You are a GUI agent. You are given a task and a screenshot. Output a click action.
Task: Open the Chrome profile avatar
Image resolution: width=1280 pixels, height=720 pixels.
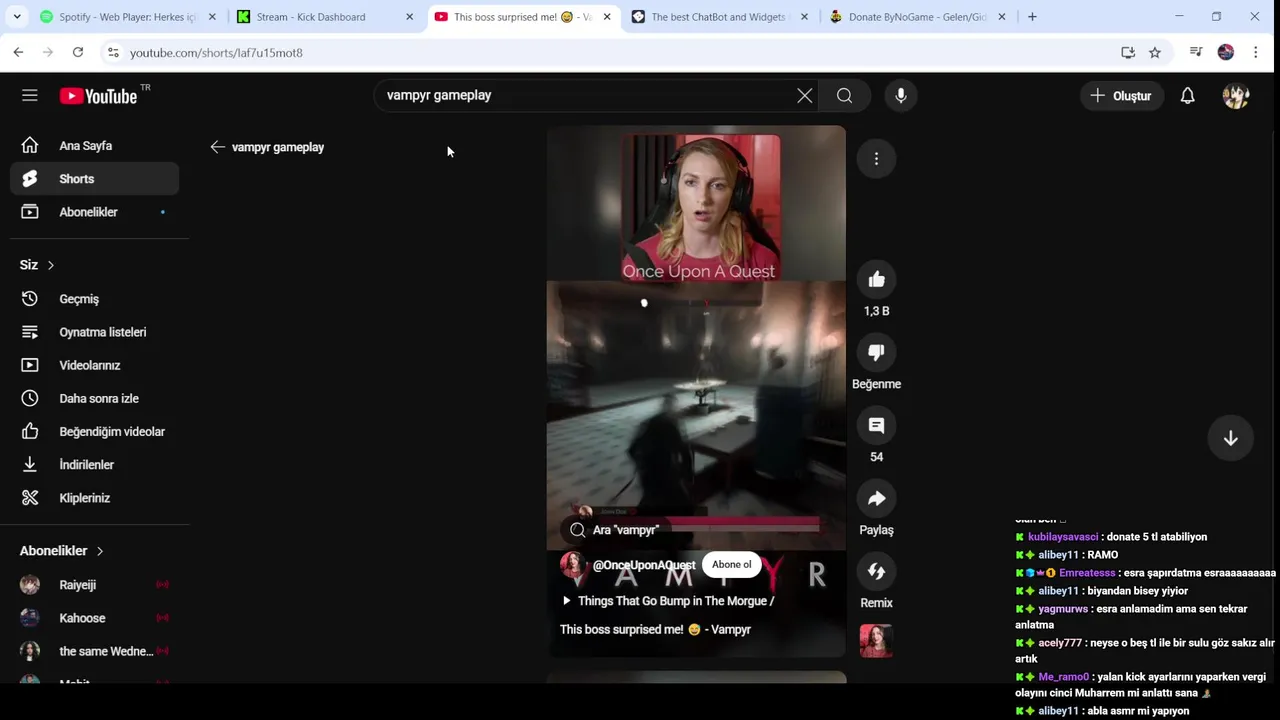pos(1226,52)
